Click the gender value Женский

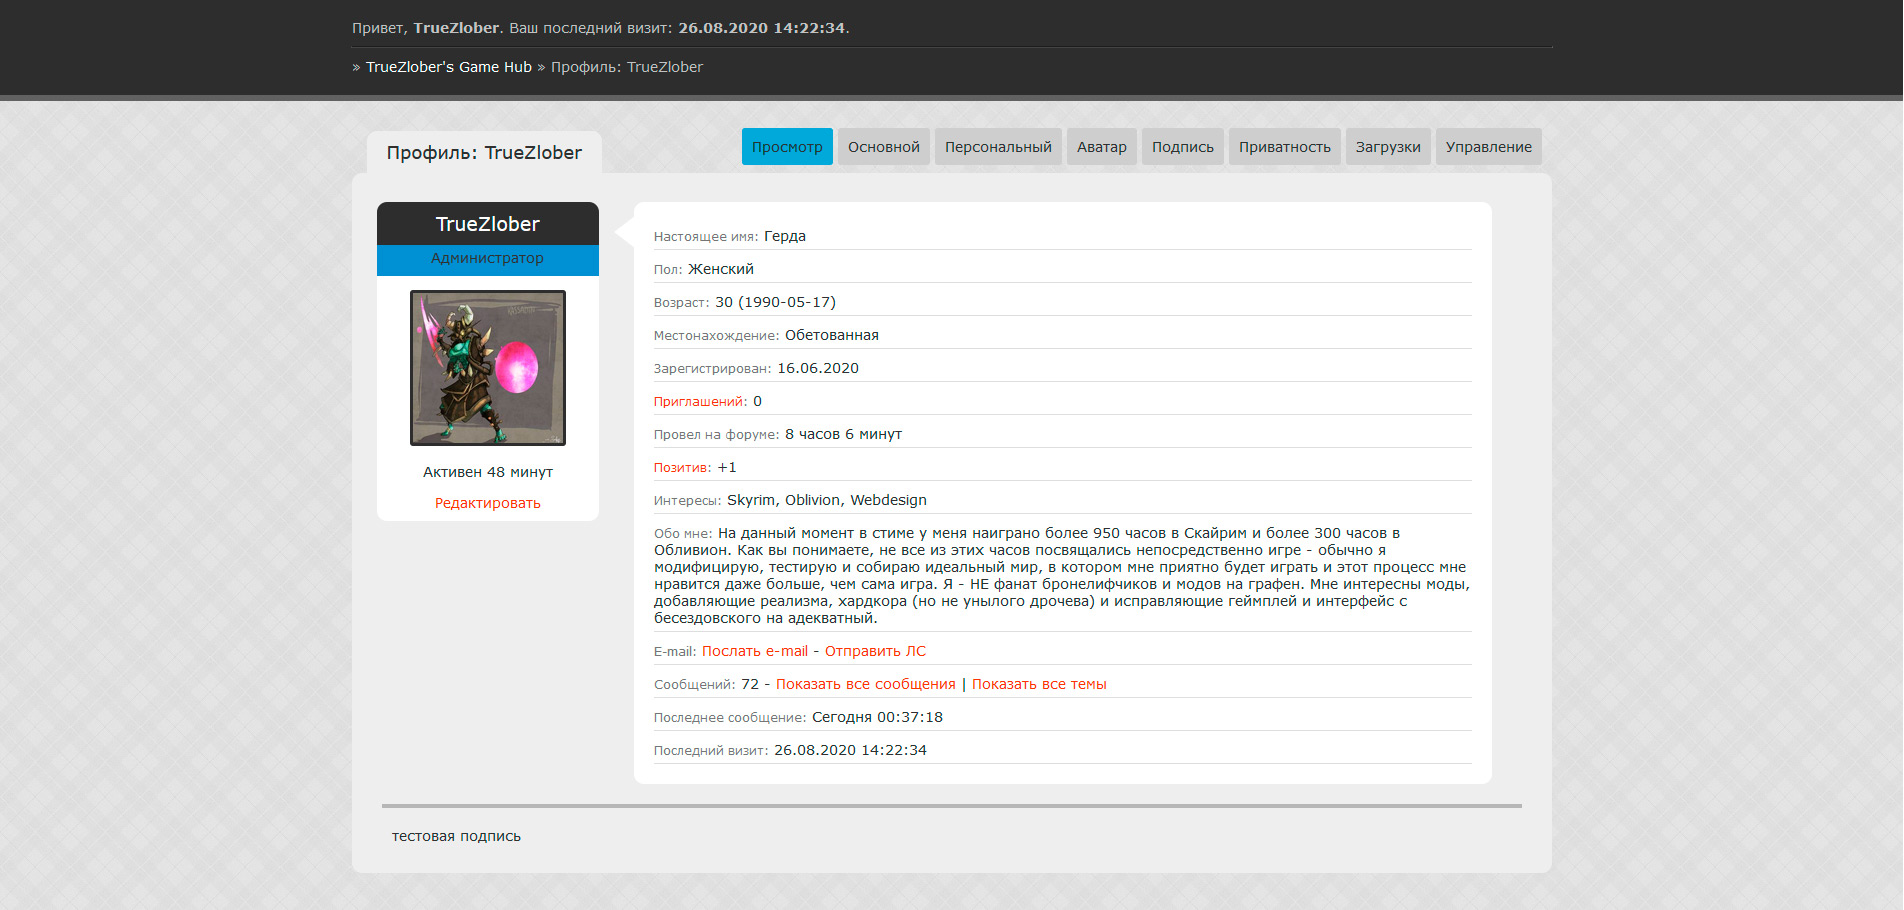point(721,269)
